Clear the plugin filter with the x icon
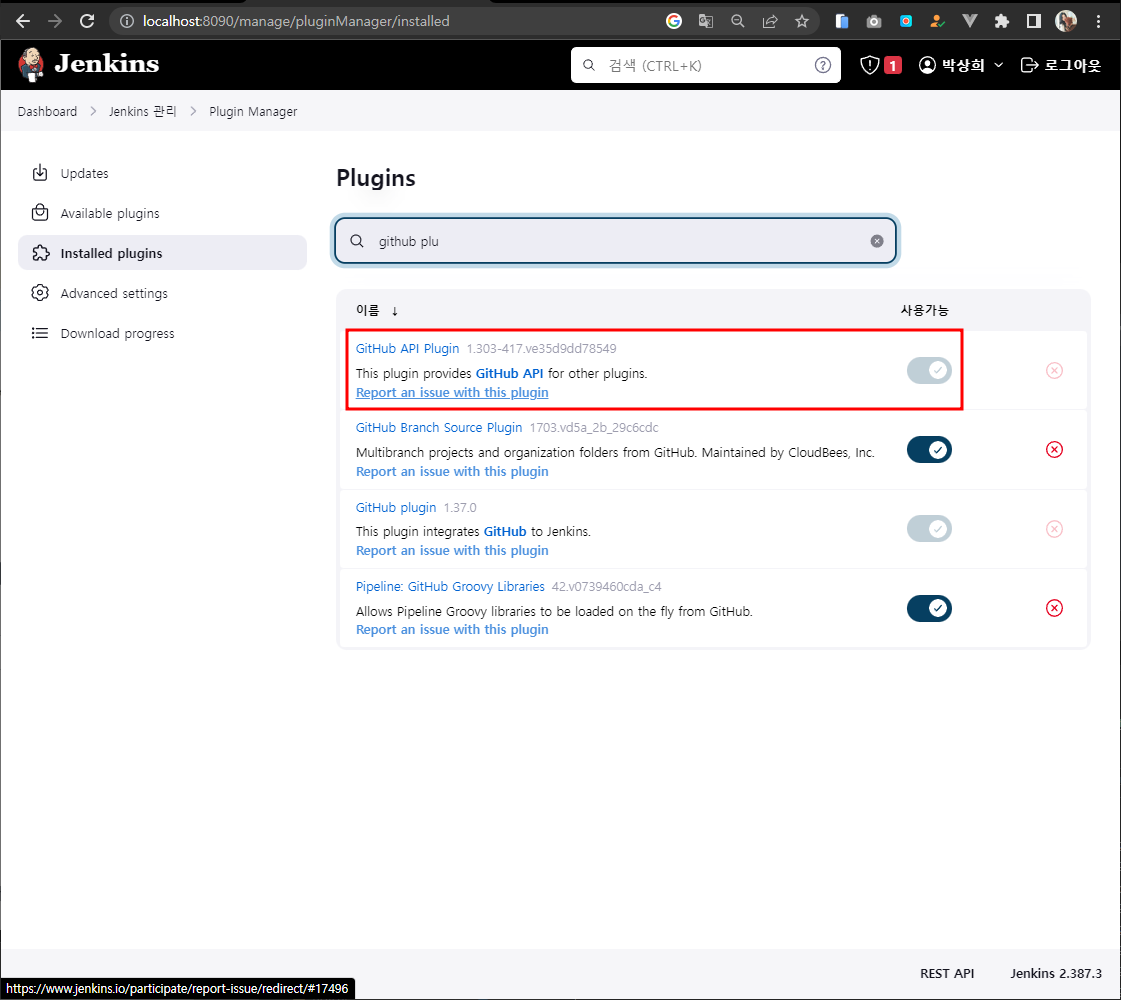 [876, 241]
